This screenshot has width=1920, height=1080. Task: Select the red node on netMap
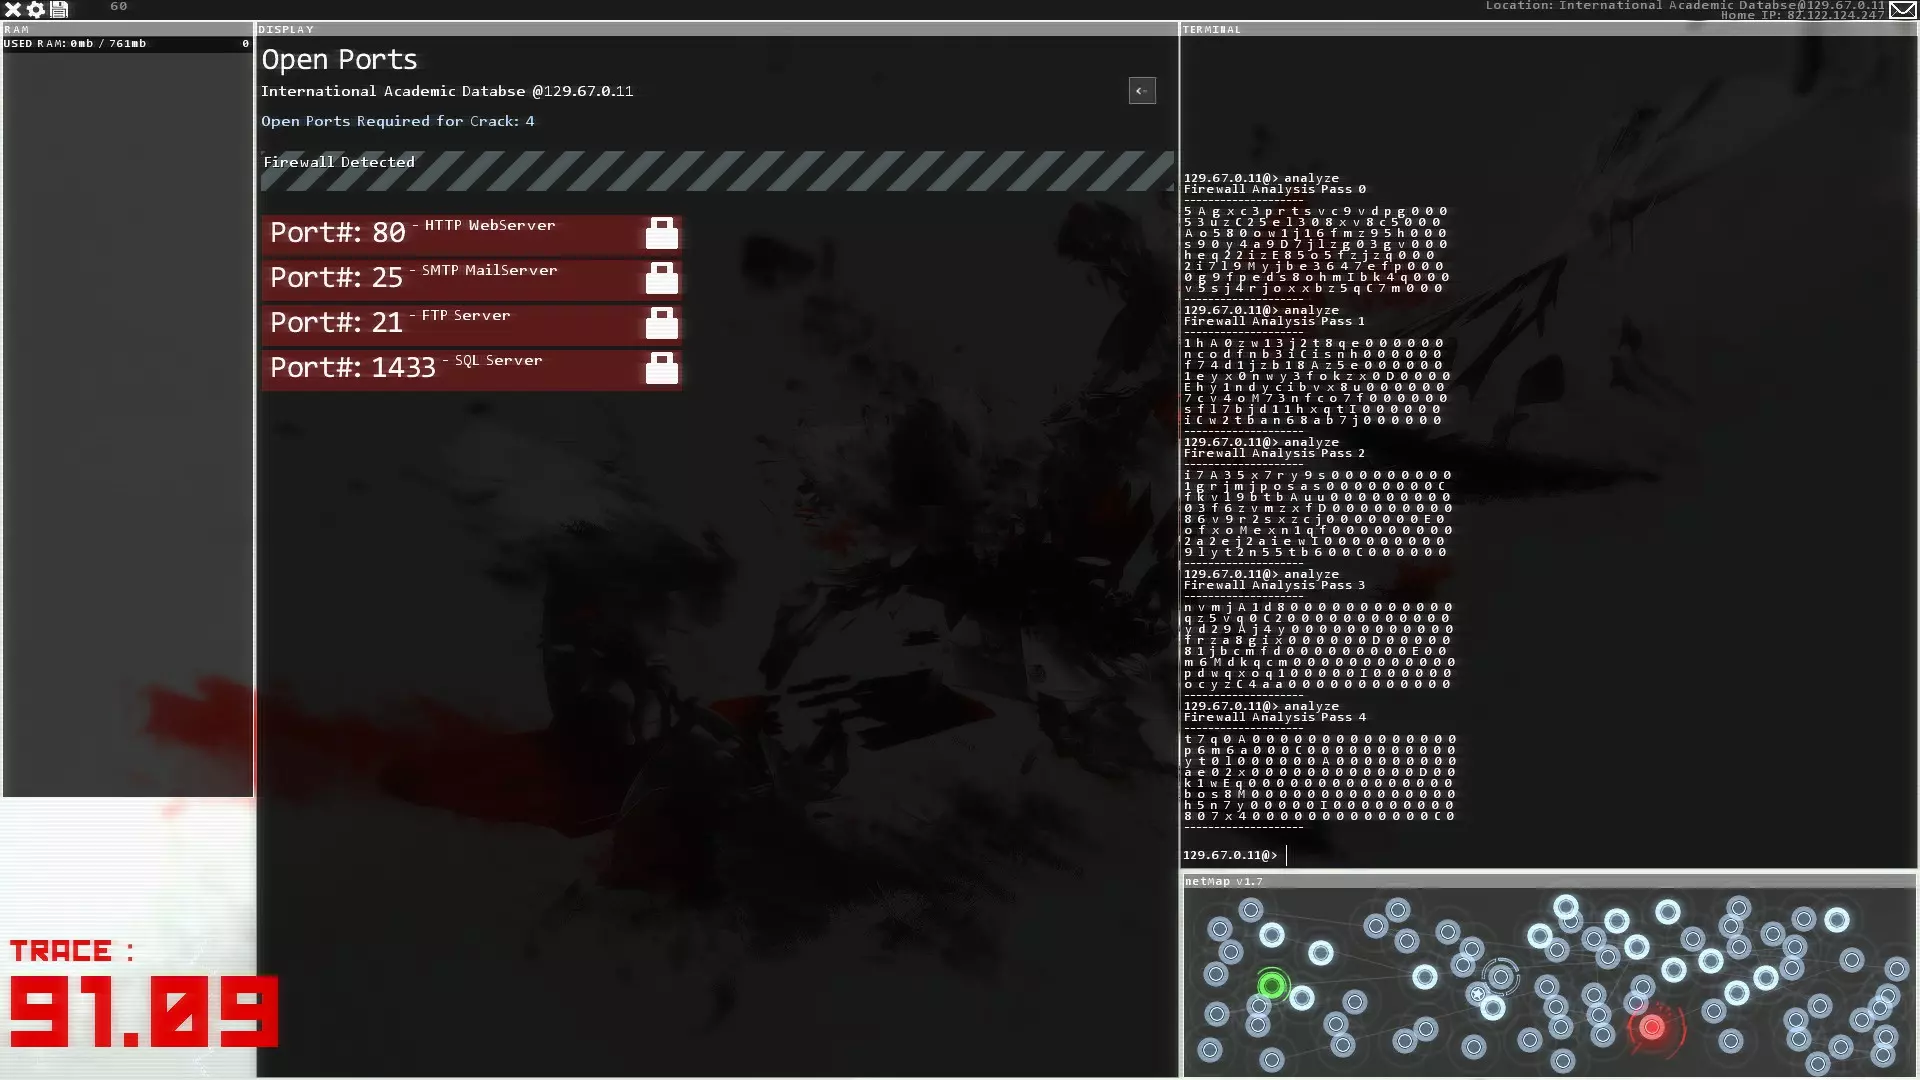pos(1652,1026)
